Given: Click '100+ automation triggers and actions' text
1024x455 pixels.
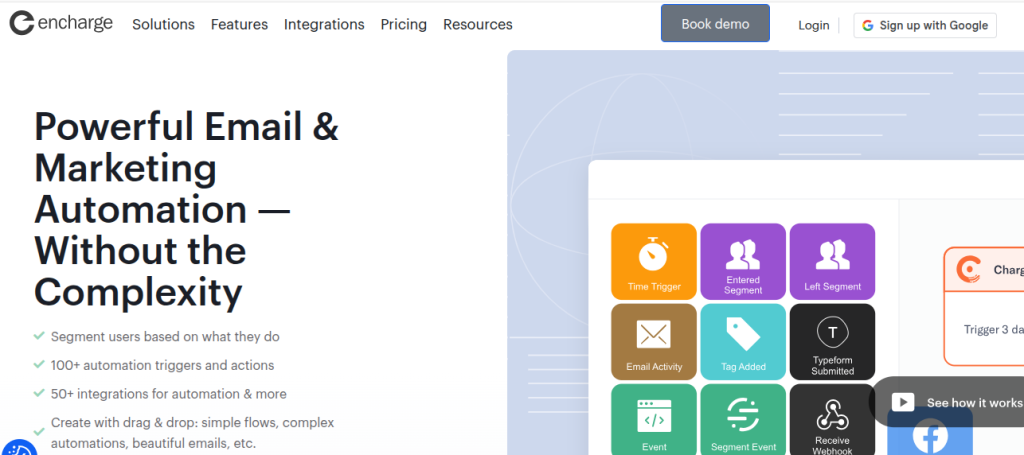Looking at the screenshot, I should click(163, 365).
